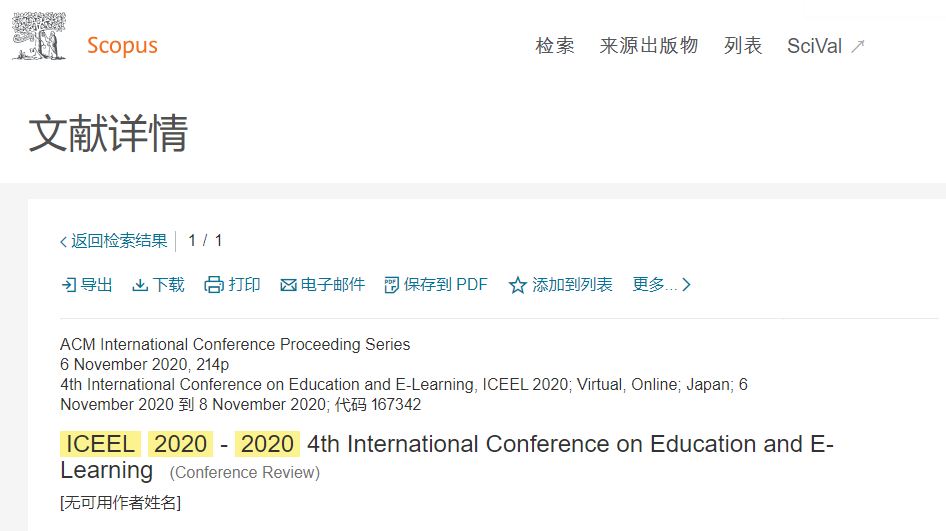Click the 保存到 PDF icon

coord(392,285)
